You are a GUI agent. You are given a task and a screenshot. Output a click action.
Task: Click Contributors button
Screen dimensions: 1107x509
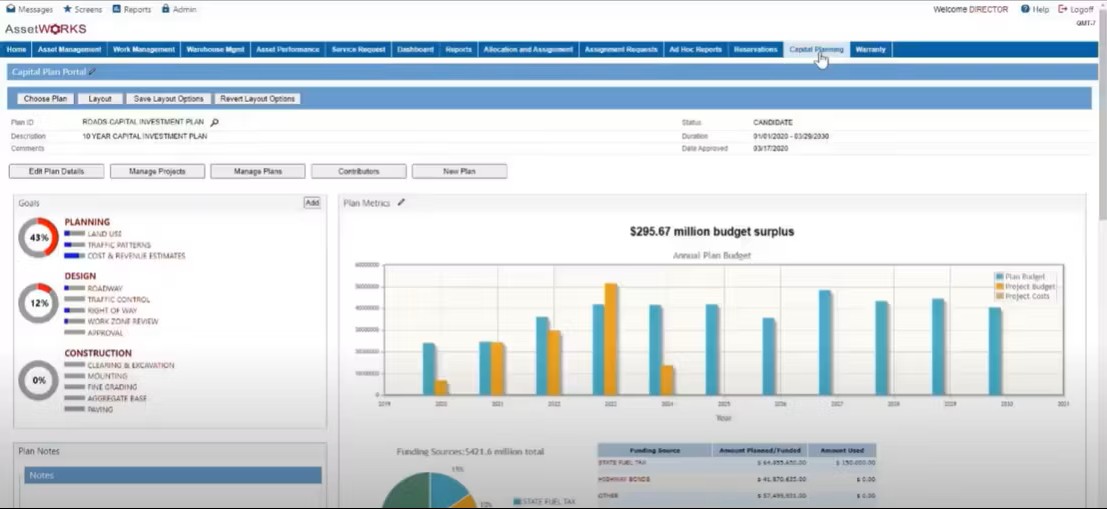pyautogui.click(x=359, y=172)
